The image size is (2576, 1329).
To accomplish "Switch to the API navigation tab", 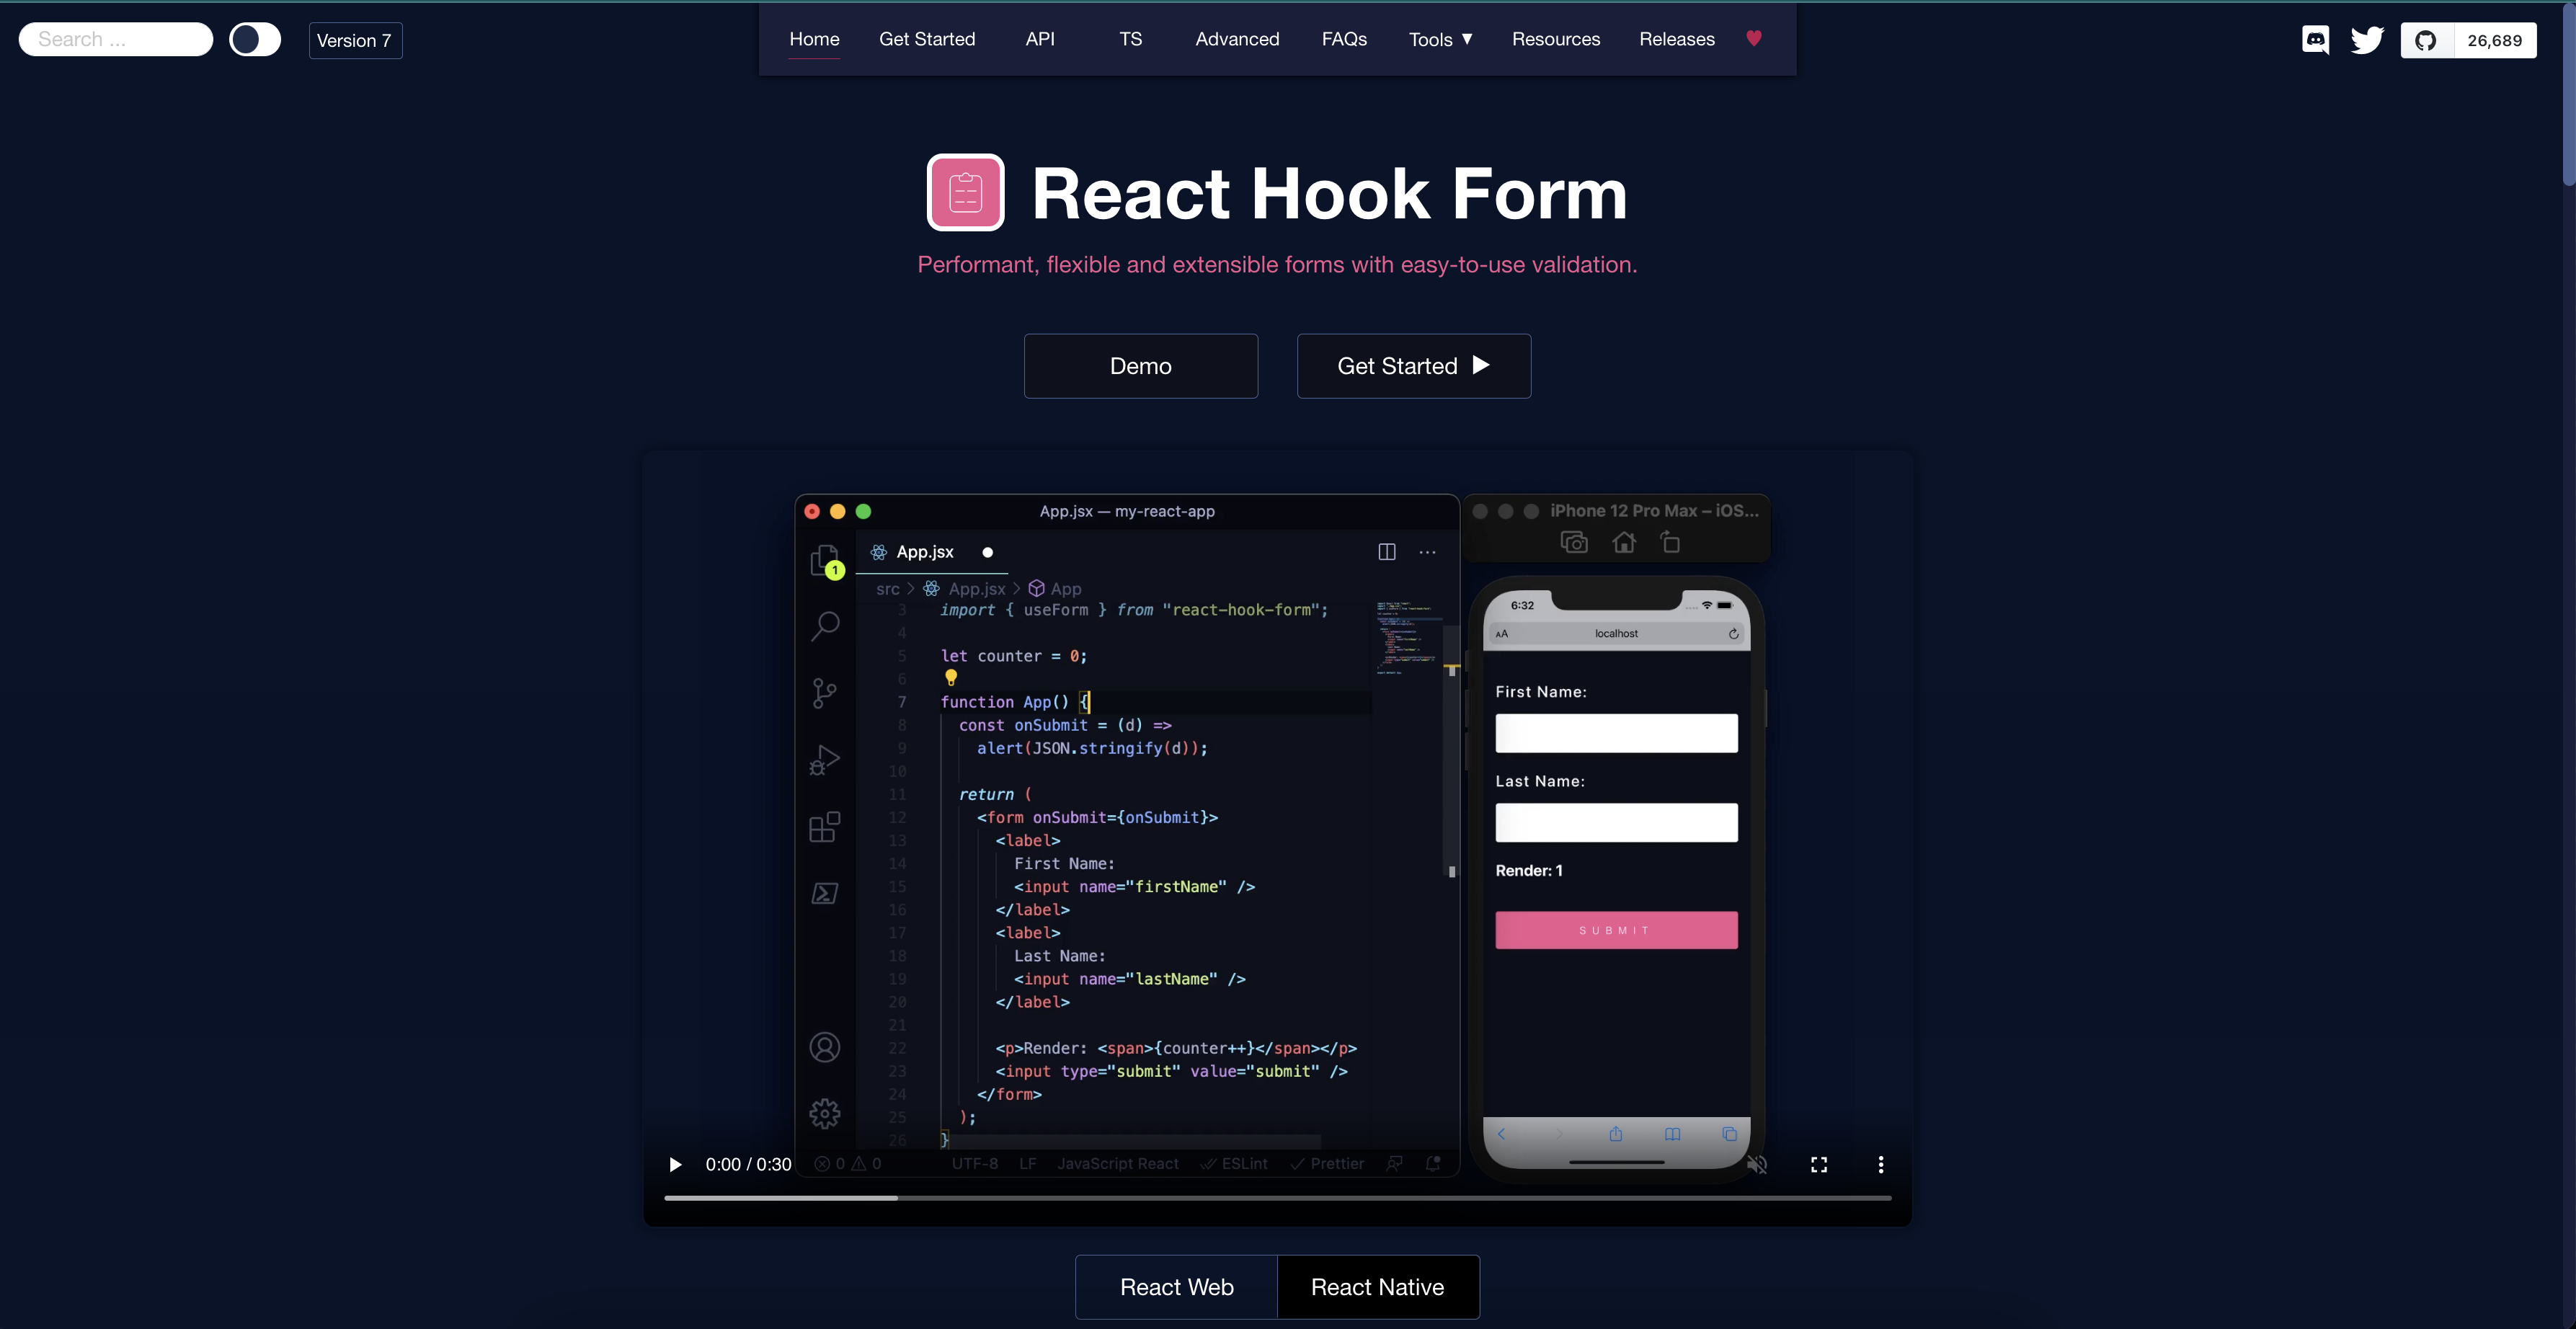I will (1040, 39).
